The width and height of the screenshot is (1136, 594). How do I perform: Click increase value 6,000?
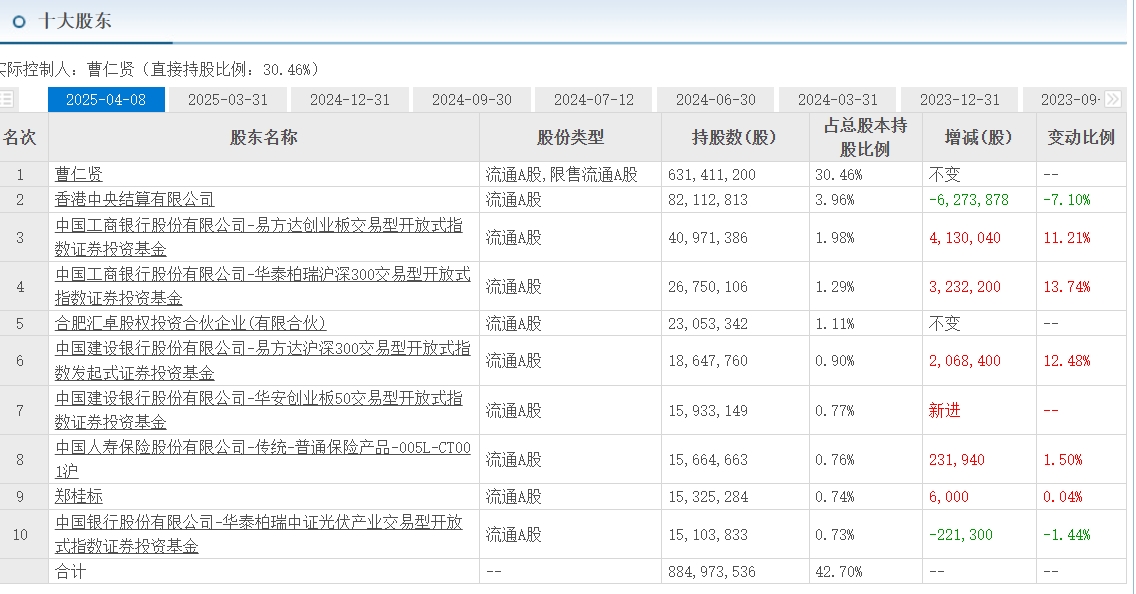(x=949, y=497)
